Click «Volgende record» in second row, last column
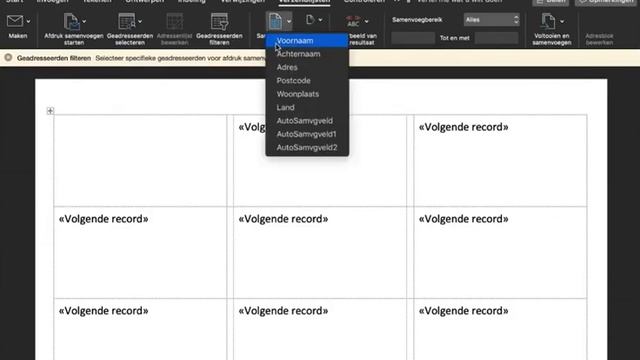Viewport: 640px width, 360px height. point(463,219)
